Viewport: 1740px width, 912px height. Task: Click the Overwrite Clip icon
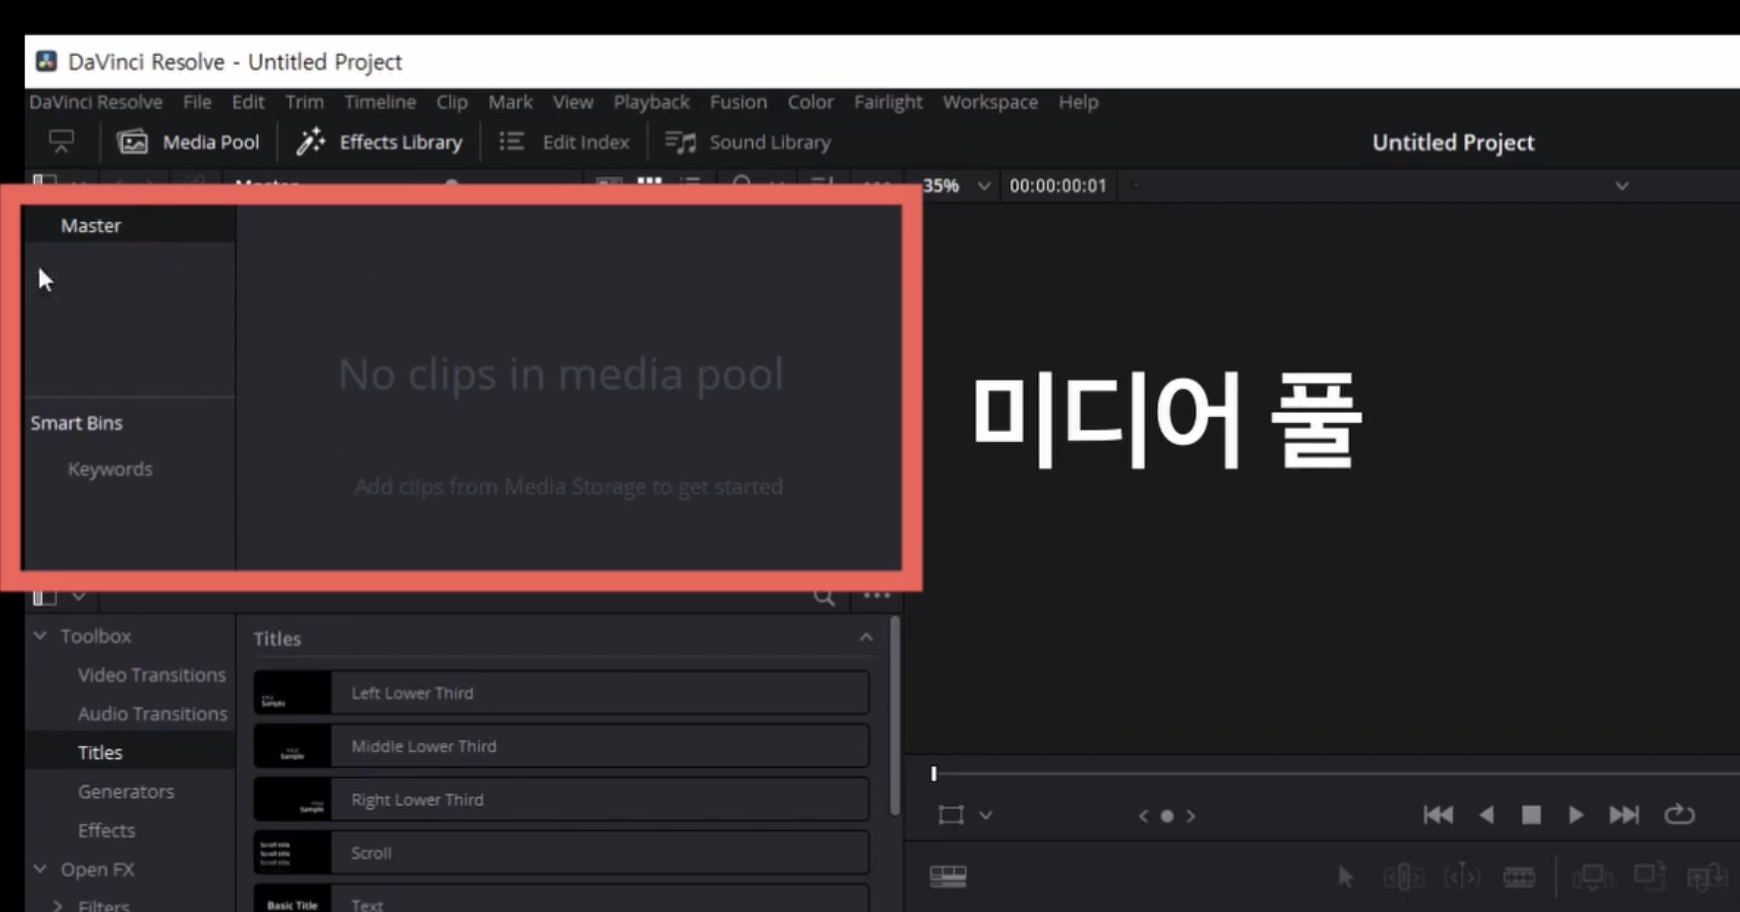click(1649, 876)
